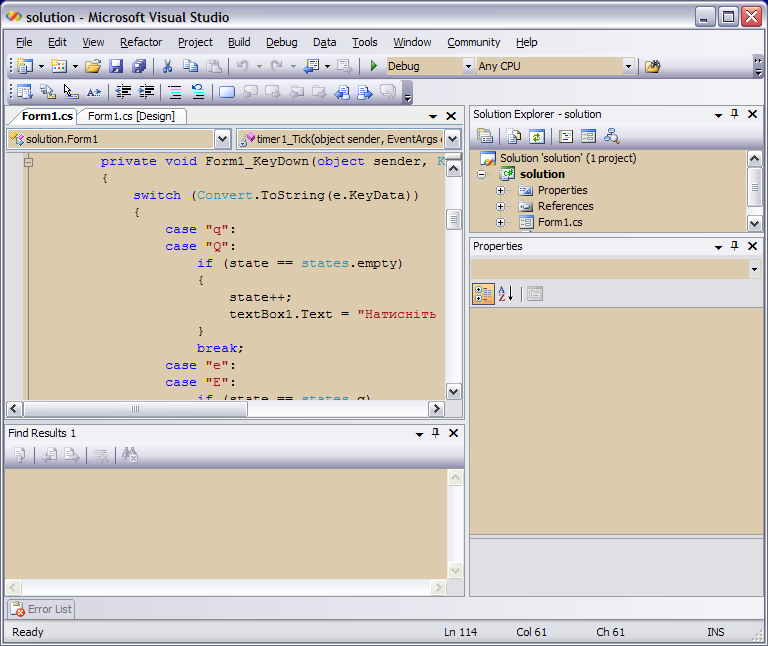Click the code editor horizontal scrollbar thumb
Screen dimensions: 768x646
pyautogui.click(x=136, y=408)
